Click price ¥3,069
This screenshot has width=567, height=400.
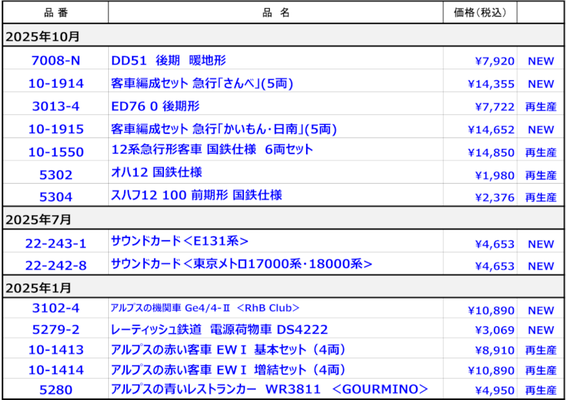pyautogui.click(x=494, y=330)
